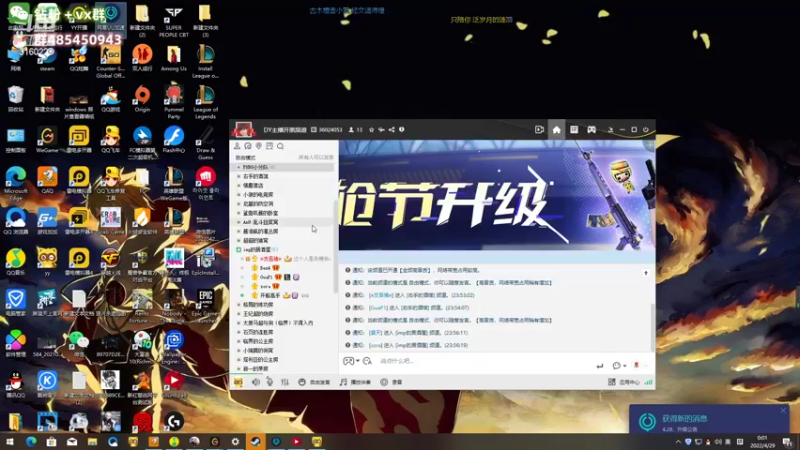Open the WeGame desktop shortcut
The height and width of the screenshot is (450, 800).
pos(47,140)
